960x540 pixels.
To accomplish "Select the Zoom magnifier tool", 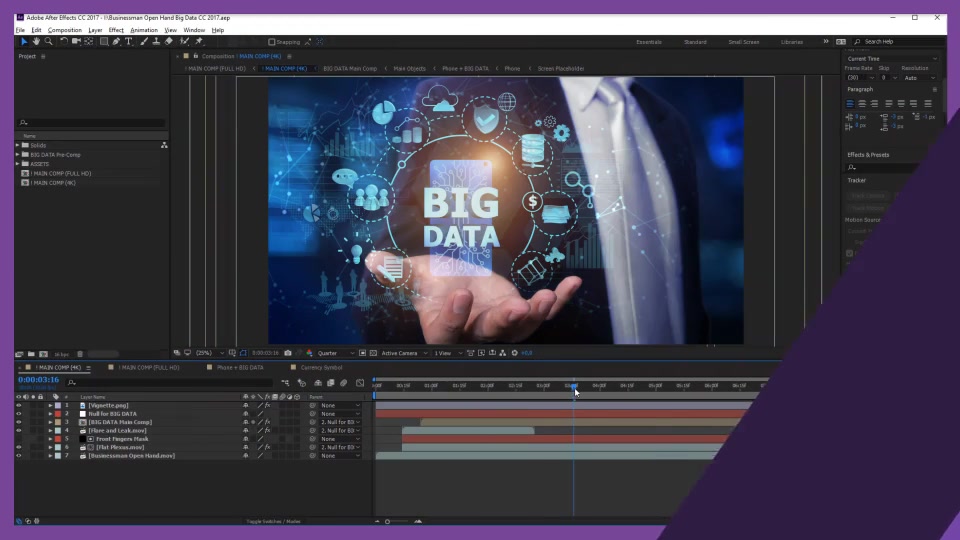I will (x=48, y=42).
